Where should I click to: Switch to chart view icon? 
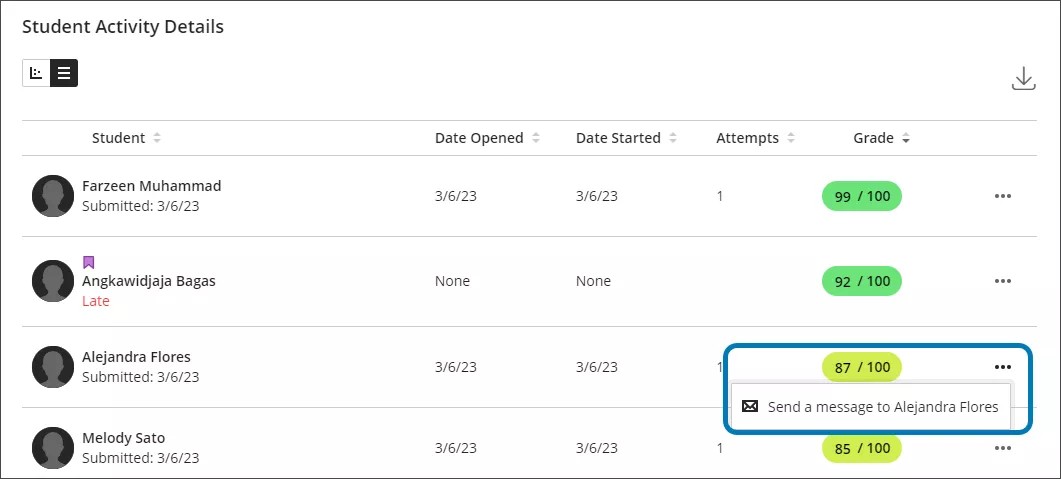[36, 73]
